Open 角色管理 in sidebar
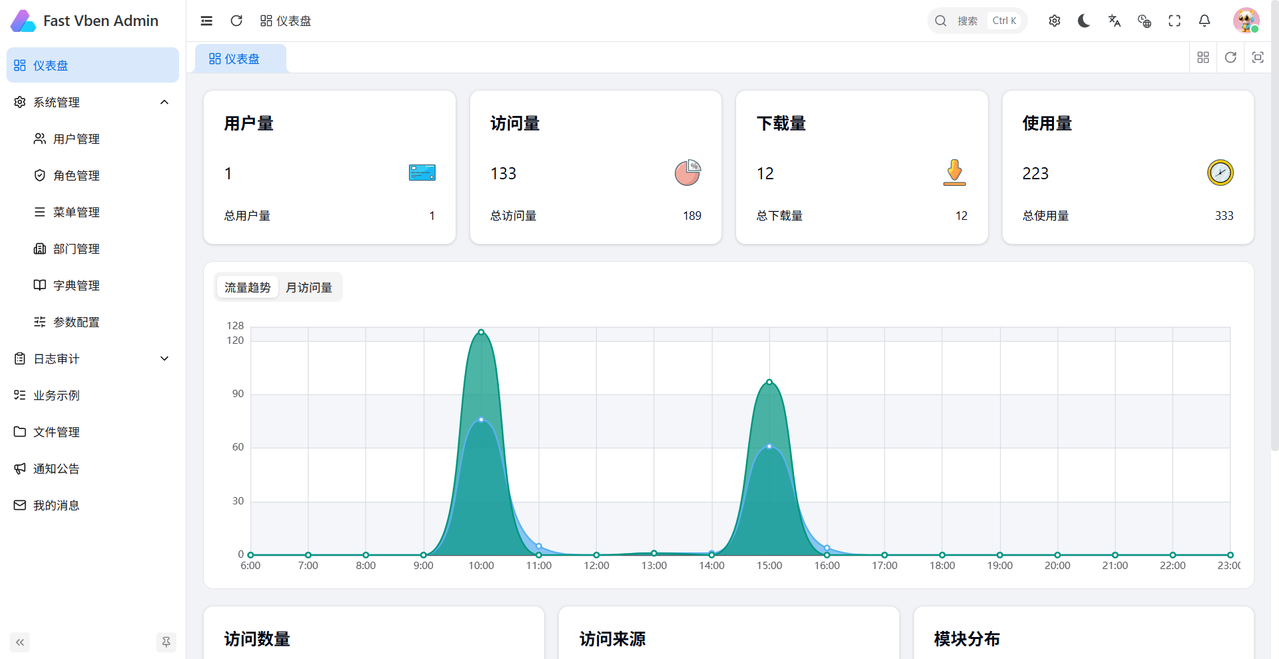The image size is (1279, 659). 93,175
